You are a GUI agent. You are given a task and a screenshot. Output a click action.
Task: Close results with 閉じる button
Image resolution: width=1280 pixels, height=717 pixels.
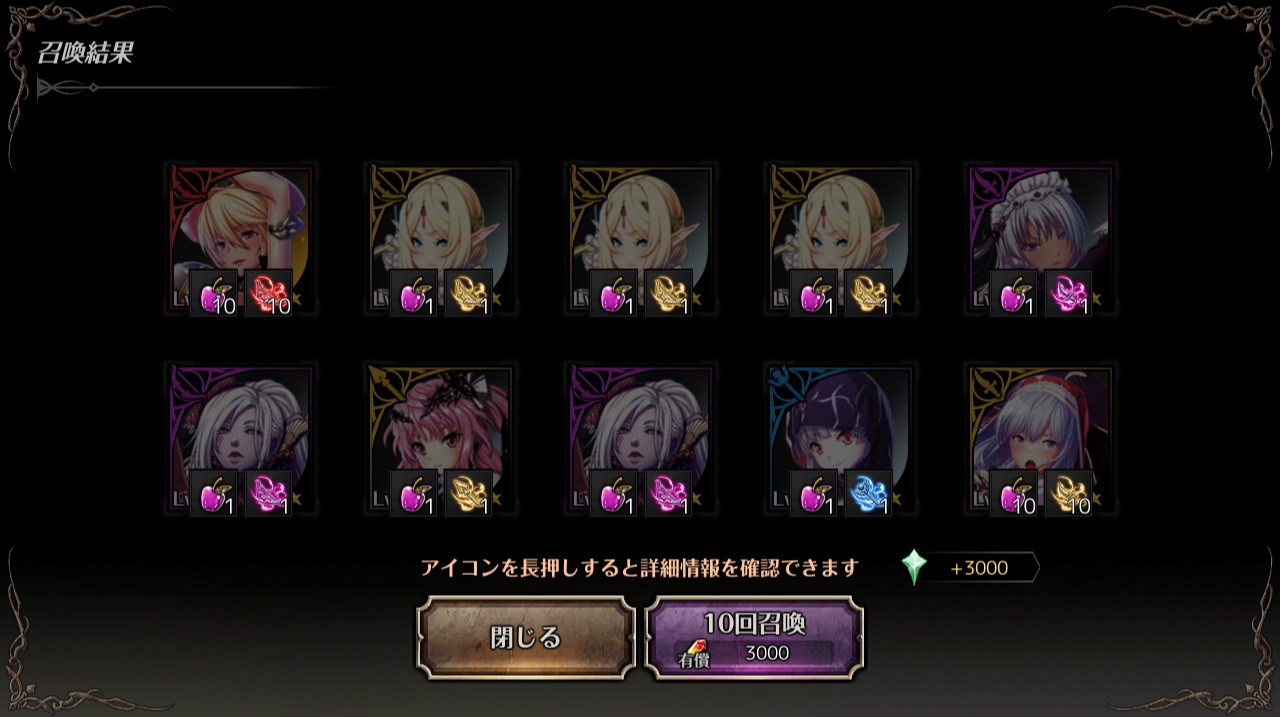526,638
